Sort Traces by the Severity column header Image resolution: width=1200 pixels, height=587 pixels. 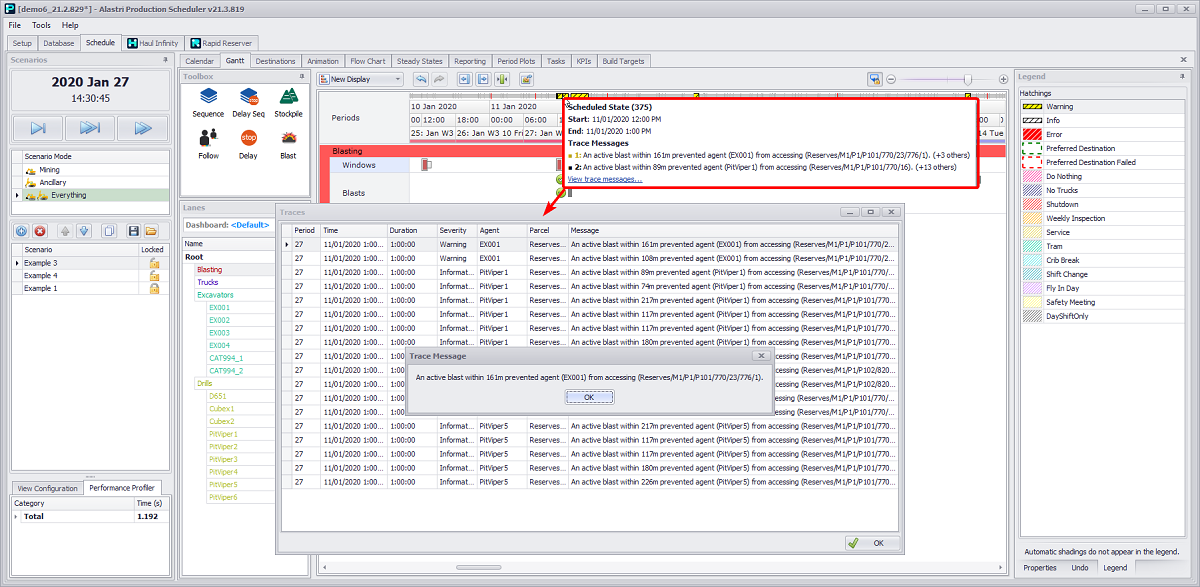(456, 230)
